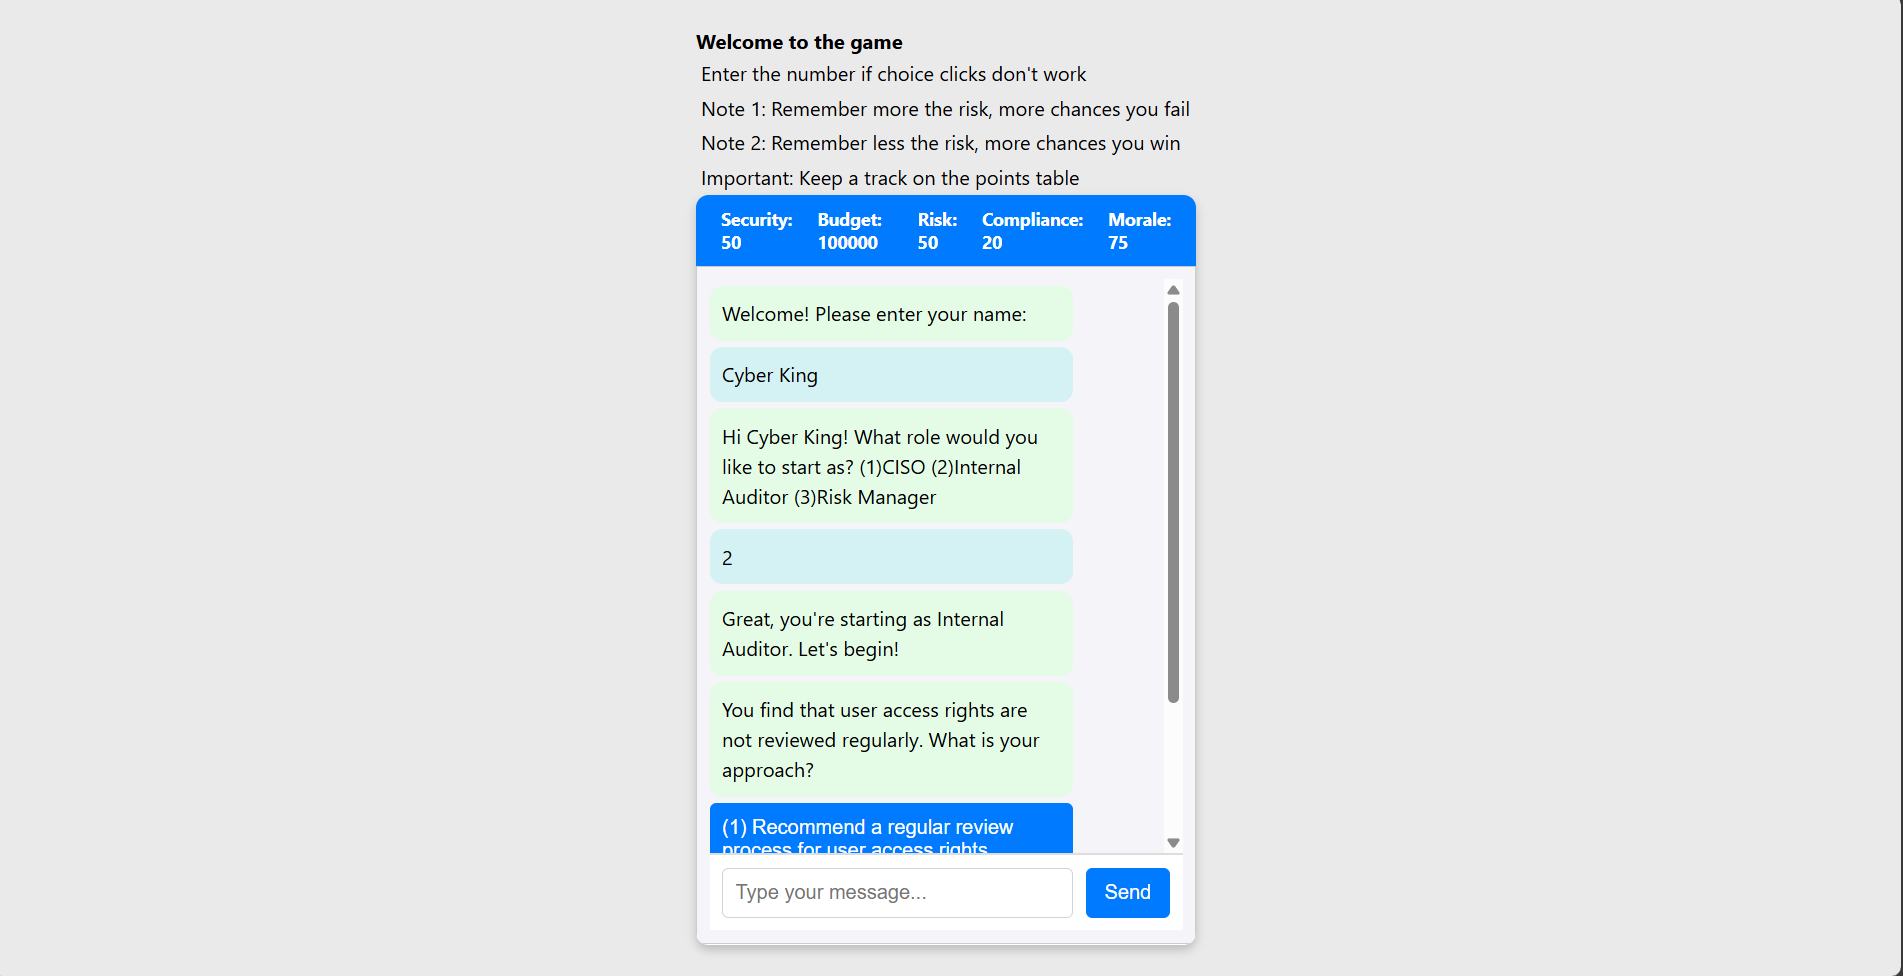This screenshot has width=1903, height=976.
Task: Click the 'Welcome! Please enter your name' message
Action: (x=890, y=314)
